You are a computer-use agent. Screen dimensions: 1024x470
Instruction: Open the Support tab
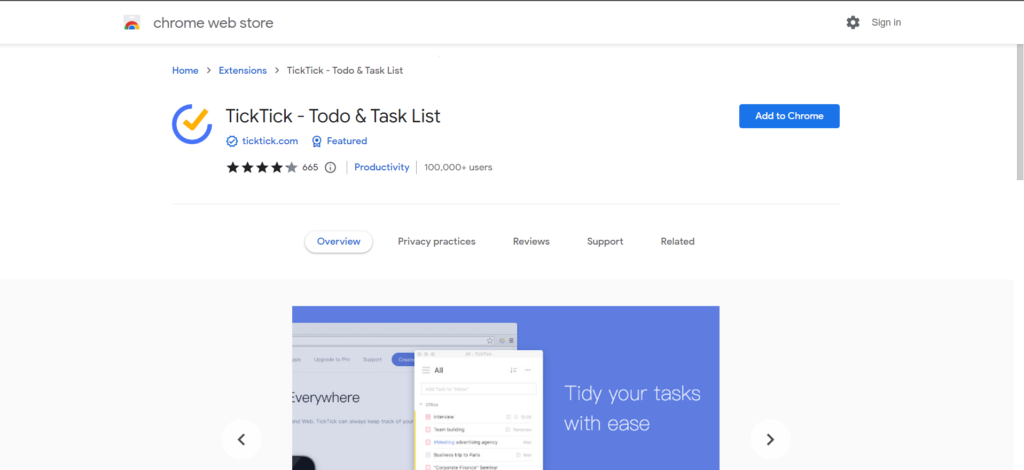605,242
